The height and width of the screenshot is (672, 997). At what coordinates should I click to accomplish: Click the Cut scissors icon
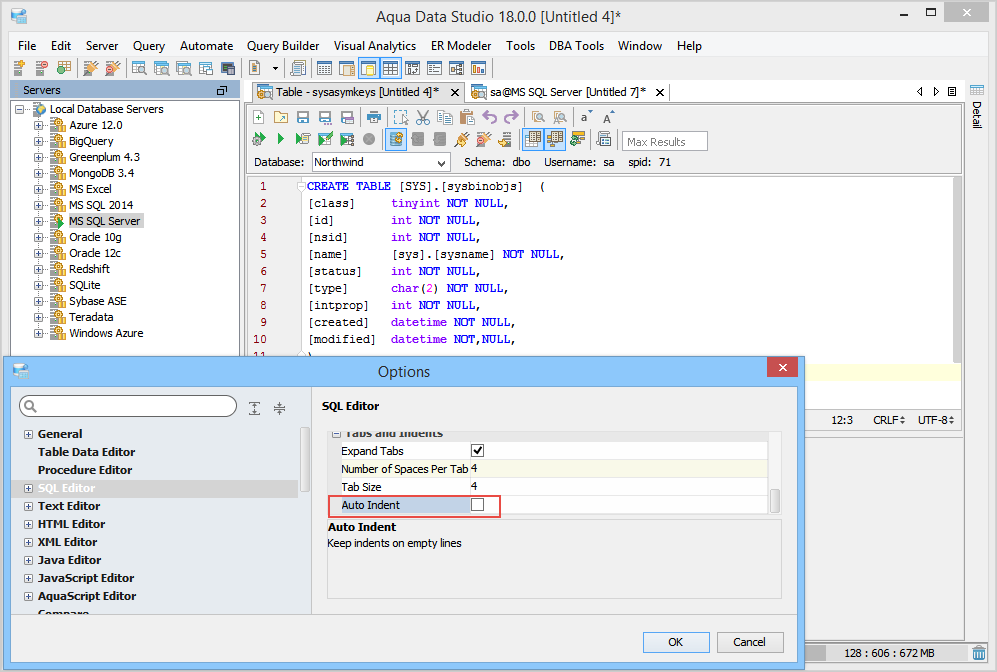coord(423,117)
